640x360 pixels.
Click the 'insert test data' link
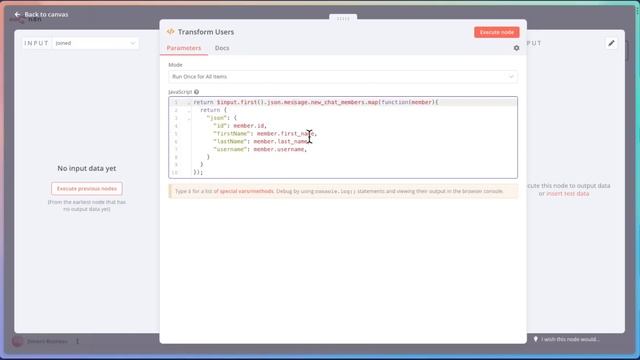(x=567, y=193)
